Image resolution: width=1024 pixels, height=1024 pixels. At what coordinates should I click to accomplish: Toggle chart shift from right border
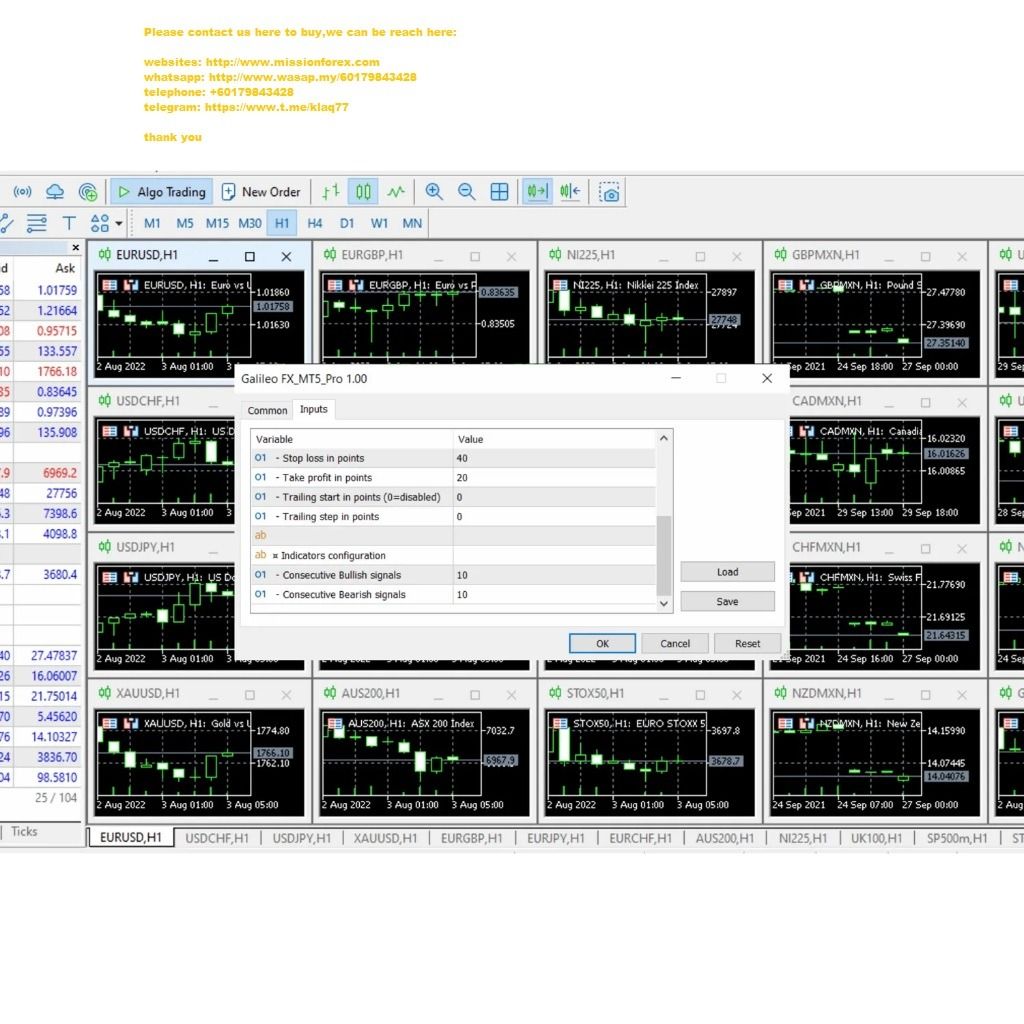[570, 192]
